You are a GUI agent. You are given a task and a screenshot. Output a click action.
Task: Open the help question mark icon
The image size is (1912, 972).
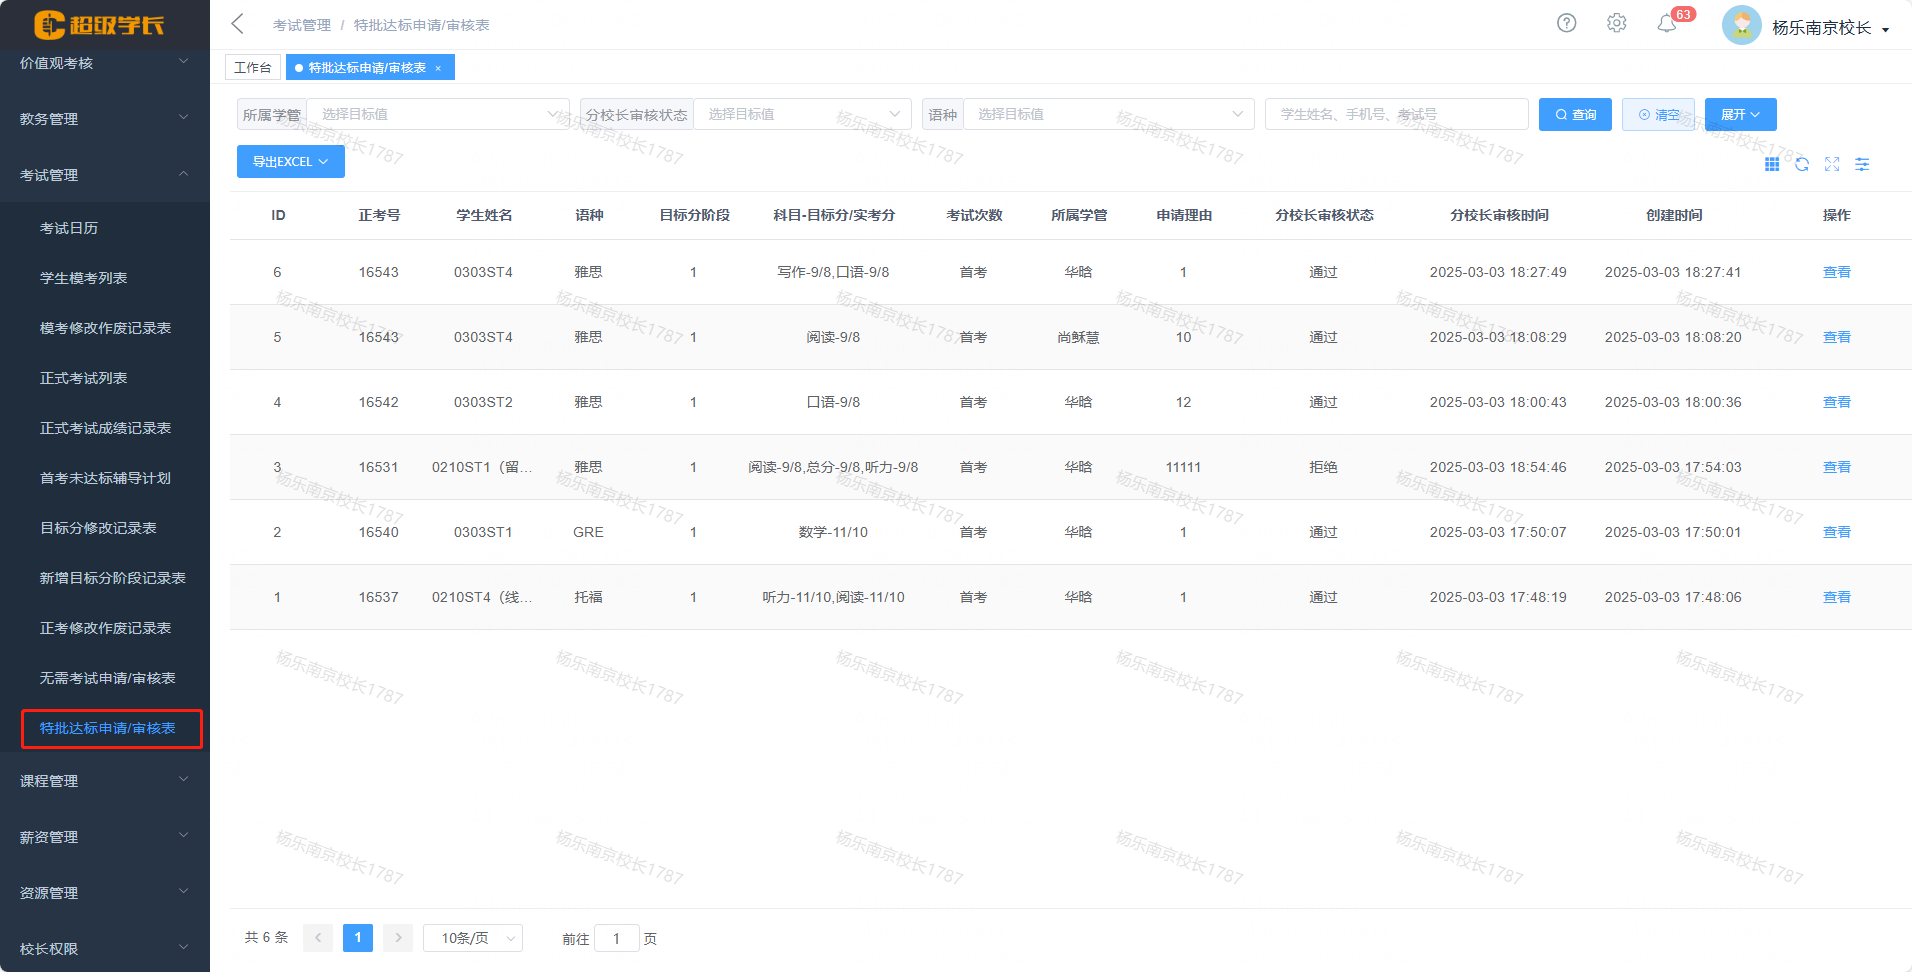(1566, 23)
